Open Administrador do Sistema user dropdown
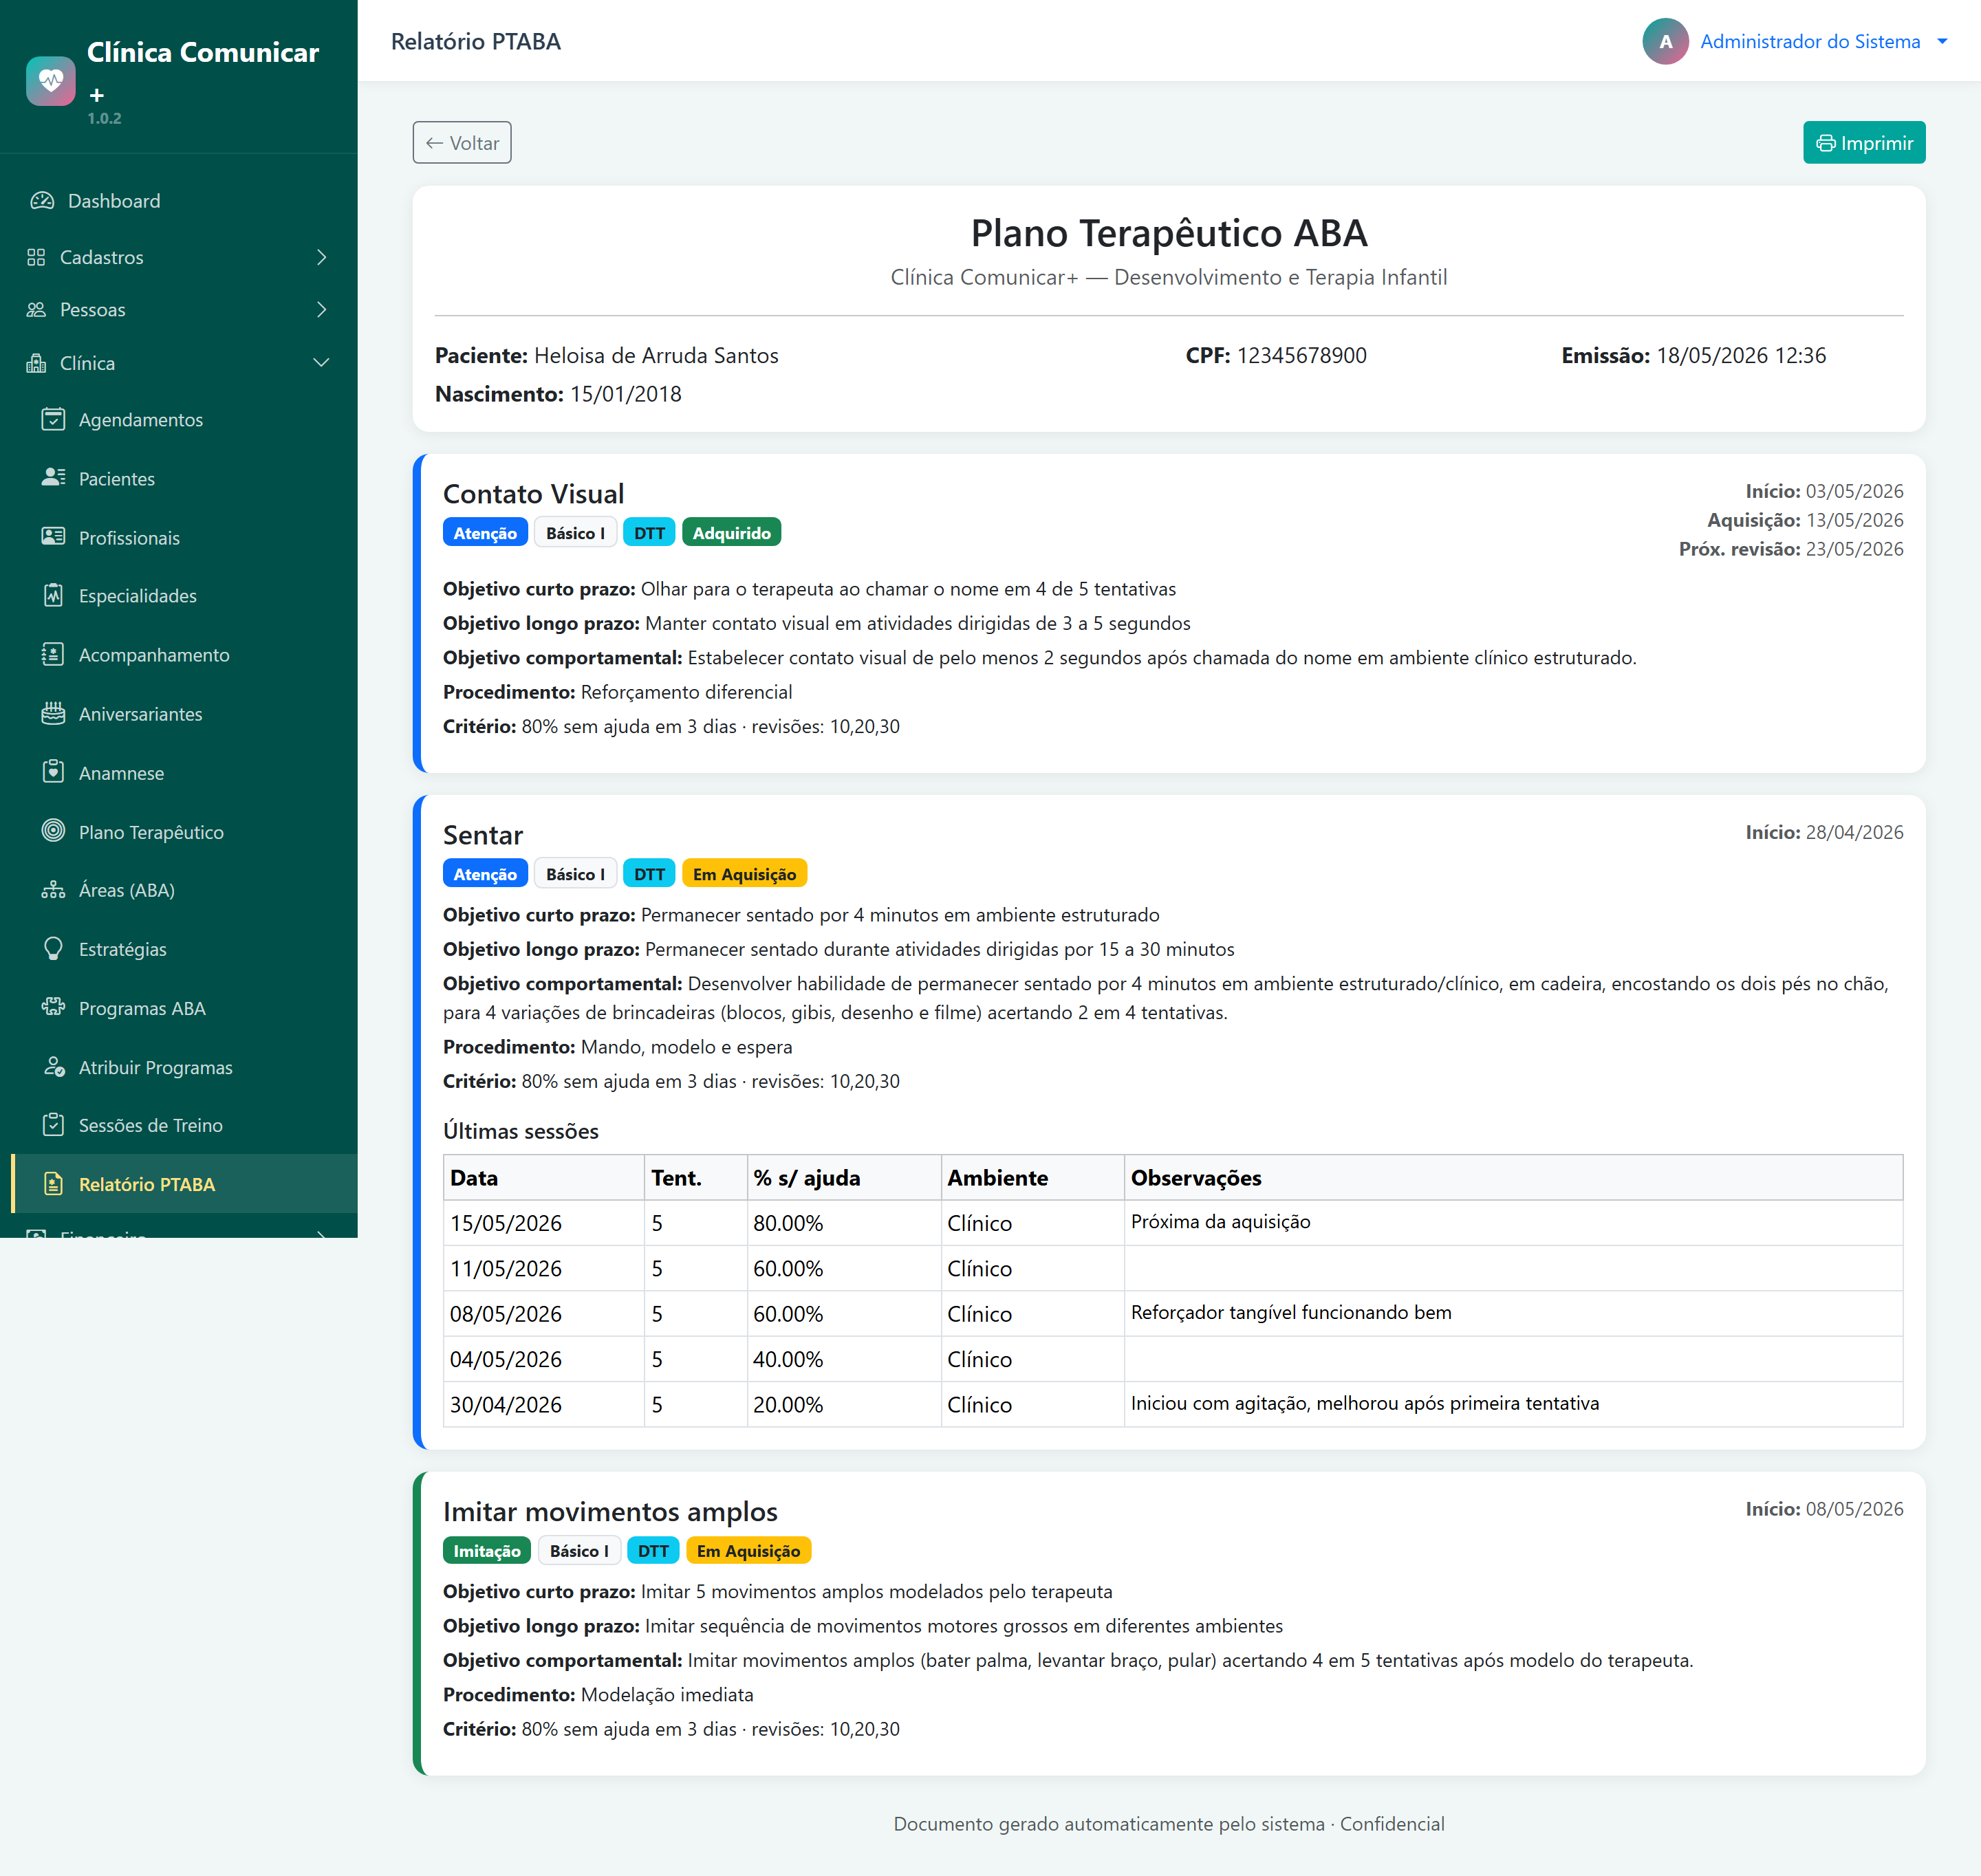The height and width of the screenshot is (1876, 1981). pos(1795,41)
